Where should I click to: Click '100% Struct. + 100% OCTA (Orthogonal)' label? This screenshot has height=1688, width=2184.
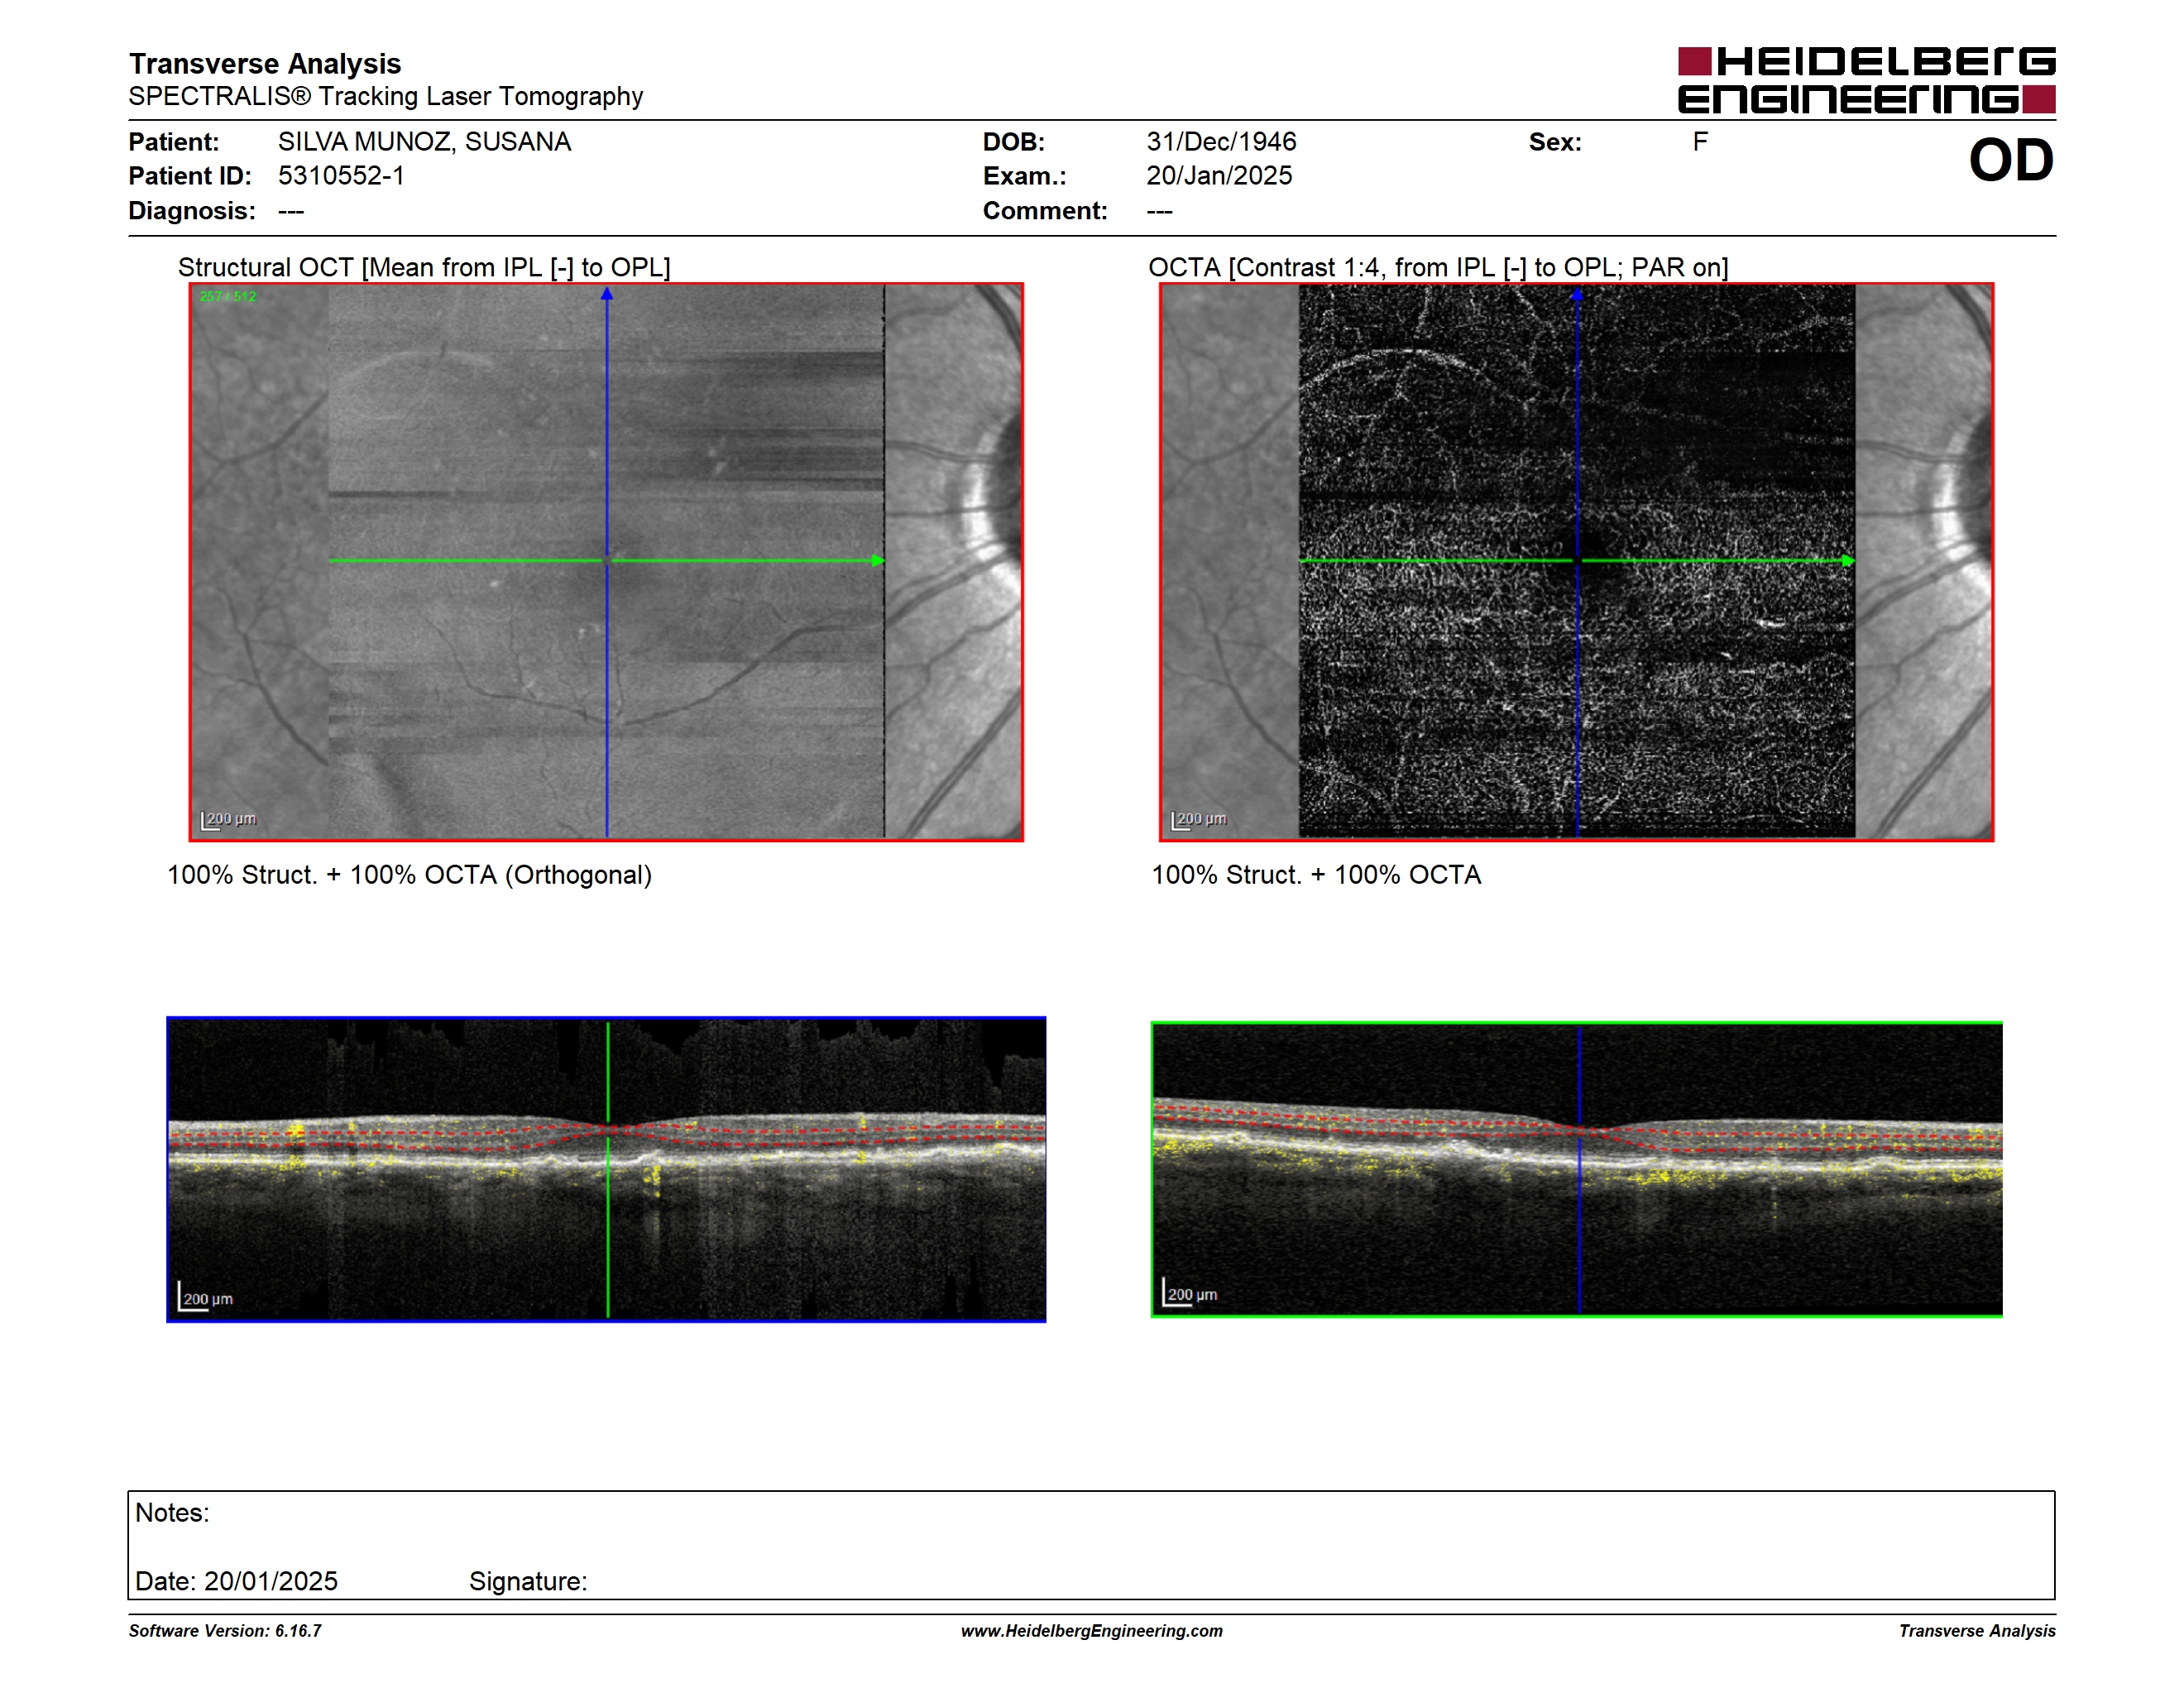[x=409, y=875]
